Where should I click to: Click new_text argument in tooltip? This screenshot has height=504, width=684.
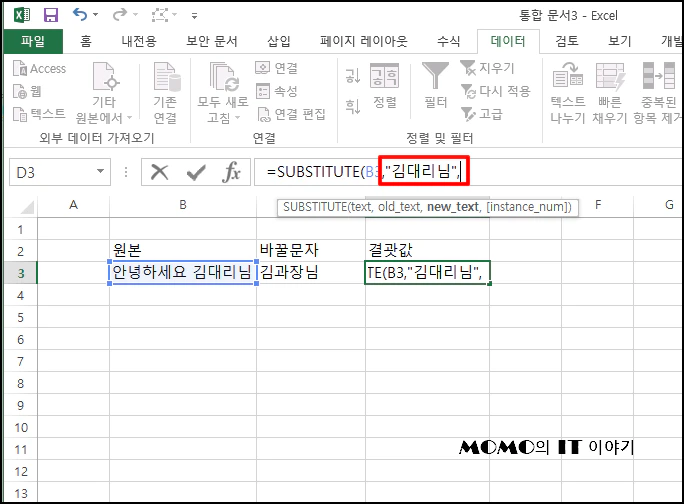pos(453,207)
